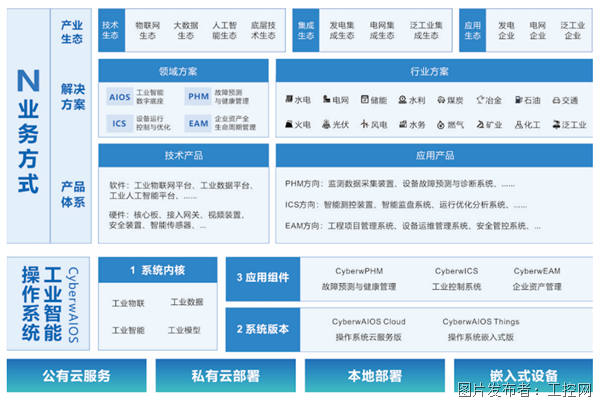Click the 技术产品 header
Viewport: 600px width, 404px height.
point(184,155)
